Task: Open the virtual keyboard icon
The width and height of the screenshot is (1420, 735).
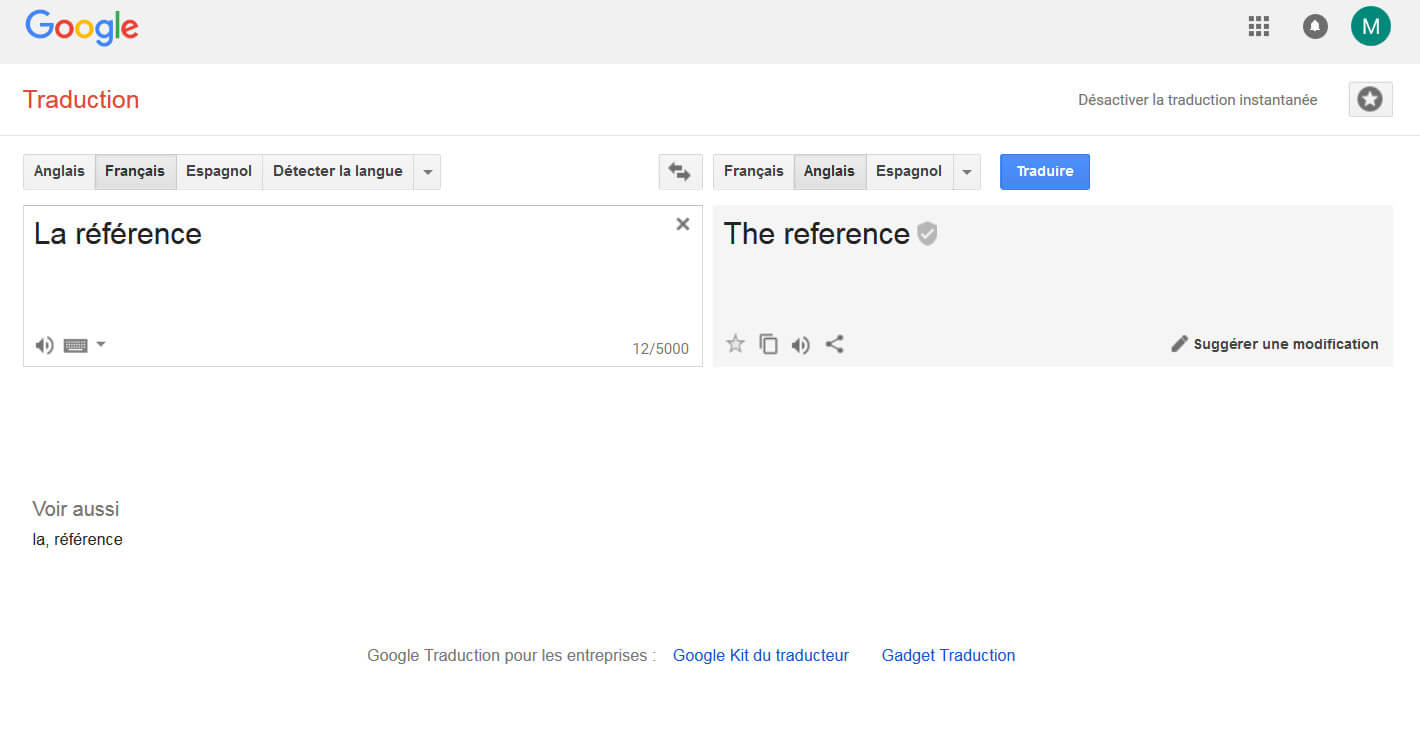Action: point(75,345)
